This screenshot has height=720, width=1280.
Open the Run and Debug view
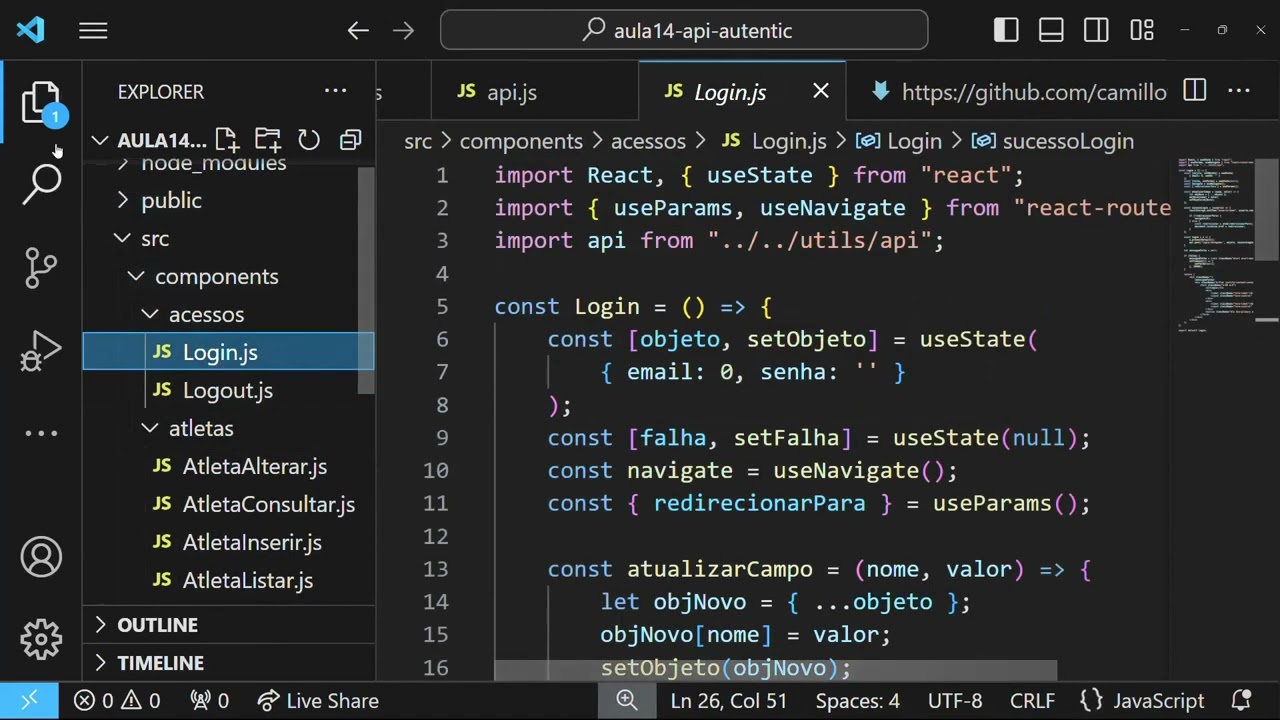[41, 352]
